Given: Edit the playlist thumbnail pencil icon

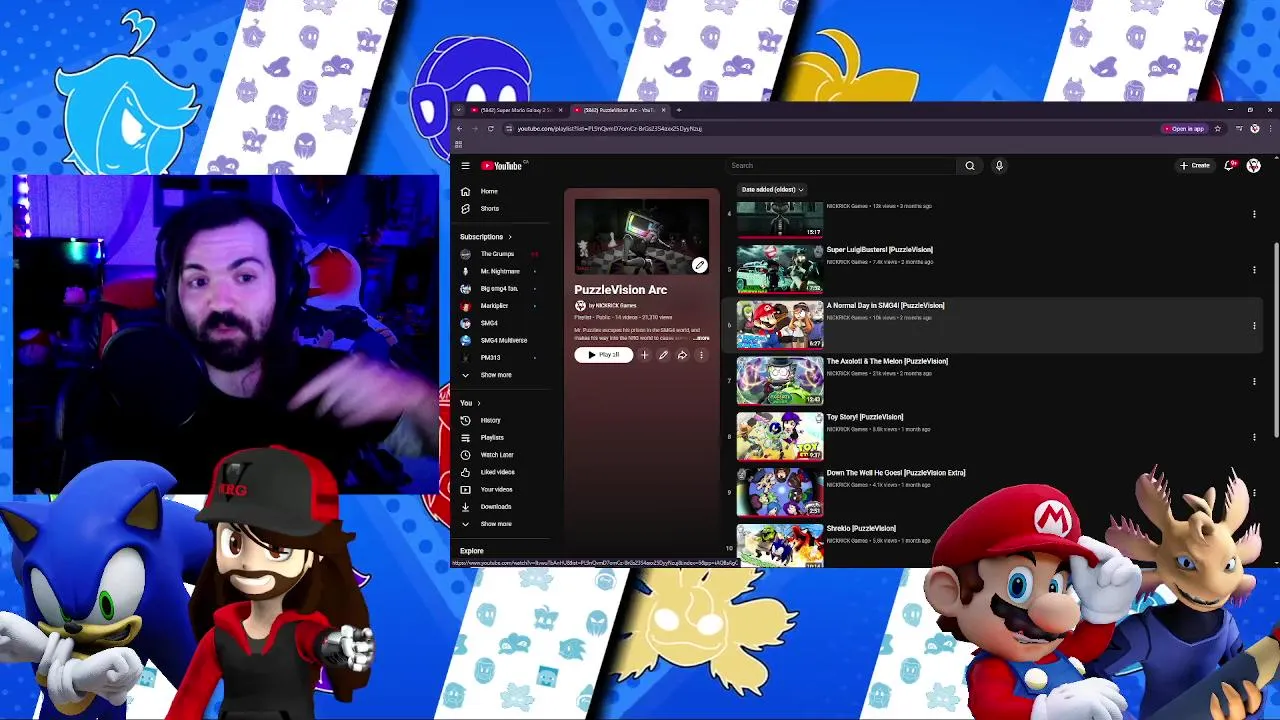Looking at the screenshot, I should point(699,265).
